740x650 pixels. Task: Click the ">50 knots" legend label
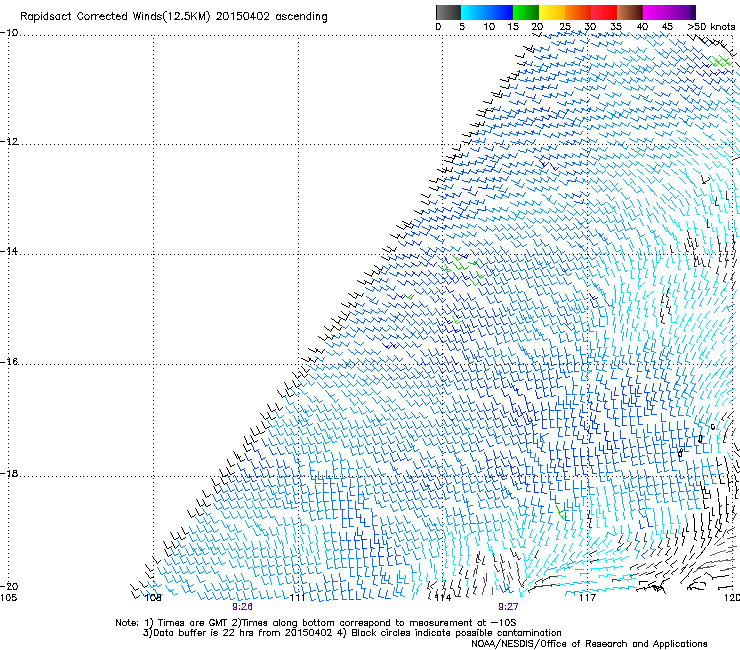(711, 27)
